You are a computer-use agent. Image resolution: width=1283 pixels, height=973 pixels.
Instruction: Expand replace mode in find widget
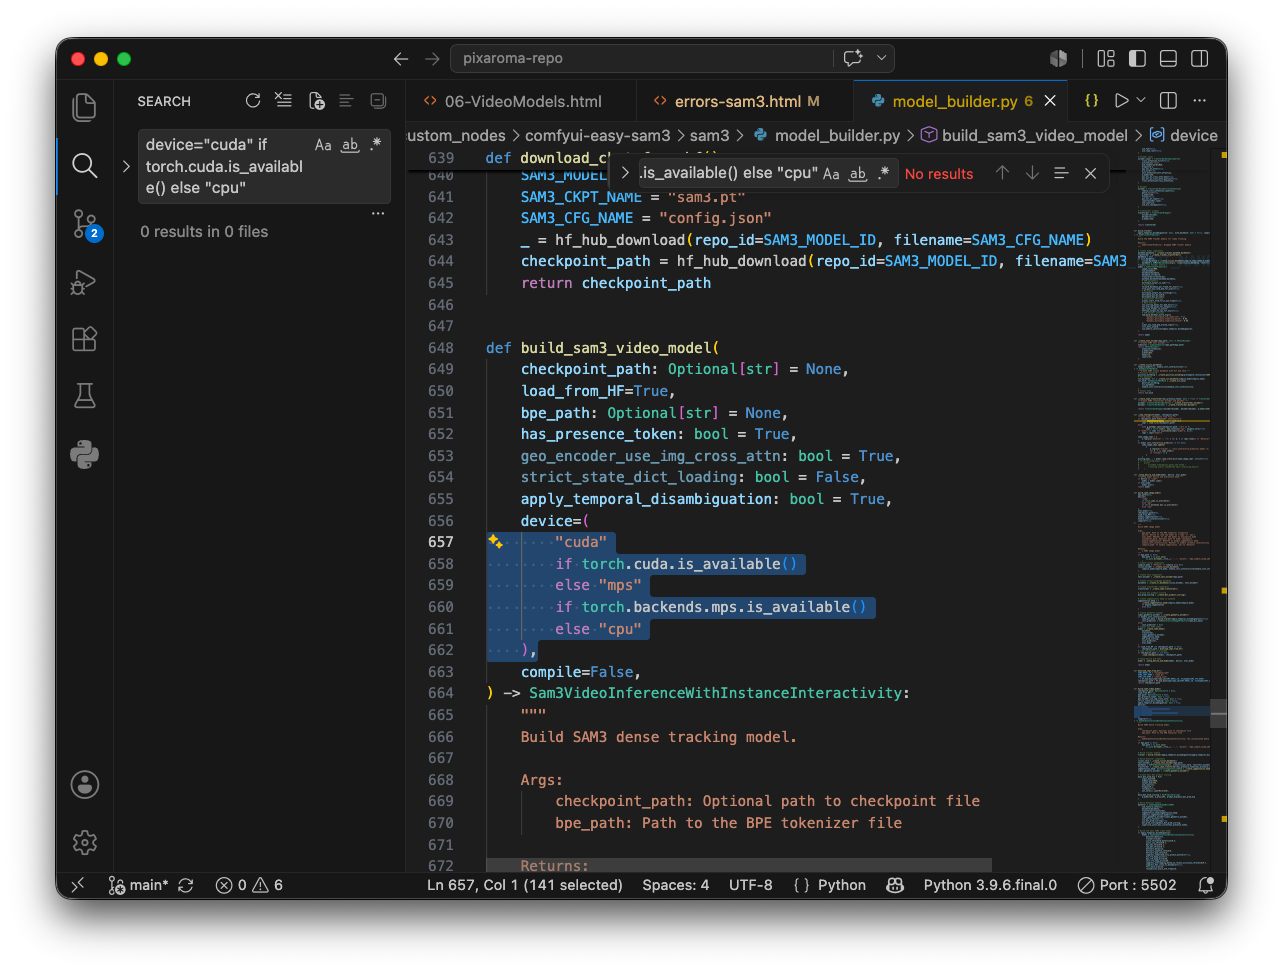(x=625, y=173)
